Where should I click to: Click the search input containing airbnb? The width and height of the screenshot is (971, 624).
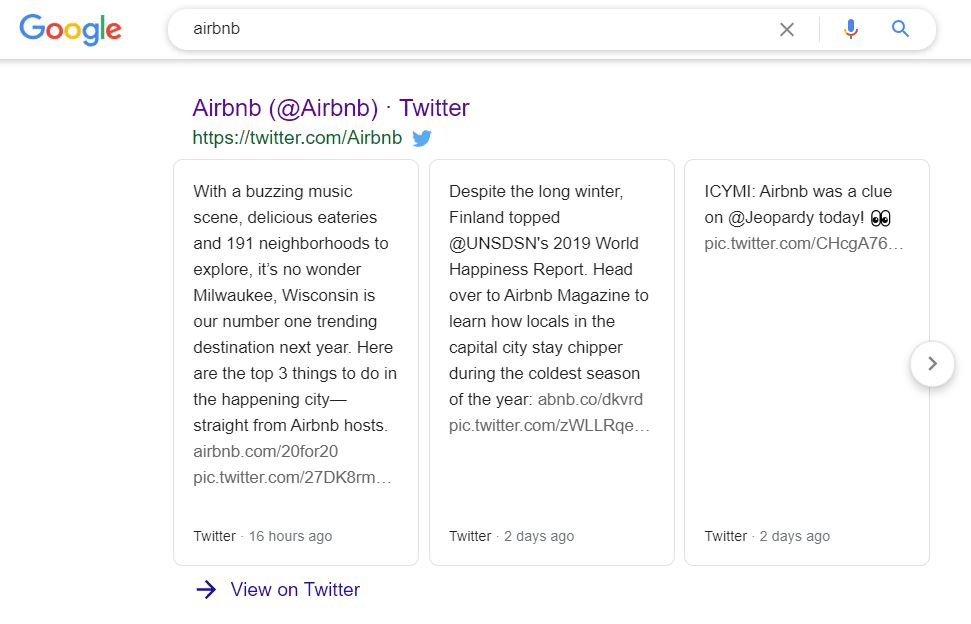(x=400, y=29)
